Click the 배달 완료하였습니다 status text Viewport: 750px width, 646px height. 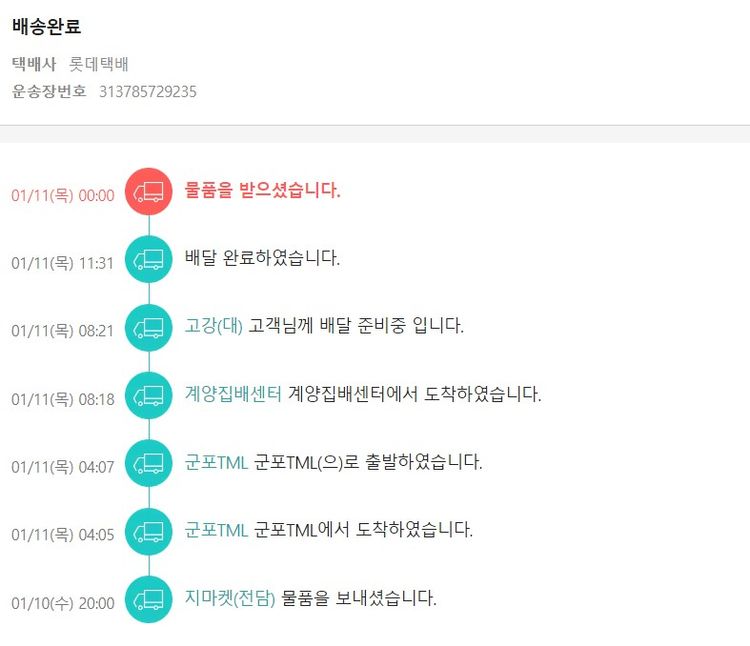[263, 258]
